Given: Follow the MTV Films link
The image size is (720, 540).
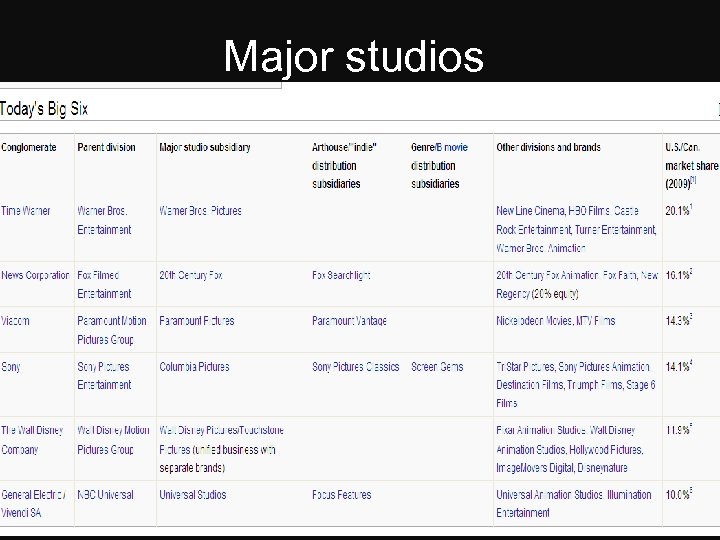Looking at the screenshot, I should (x=596, y=321).
